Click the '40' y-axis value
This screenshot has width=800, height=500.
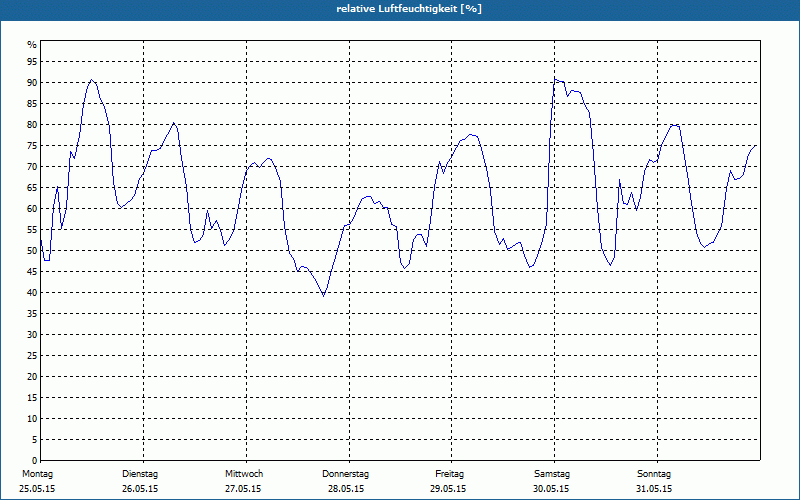(x=32, y=293)
